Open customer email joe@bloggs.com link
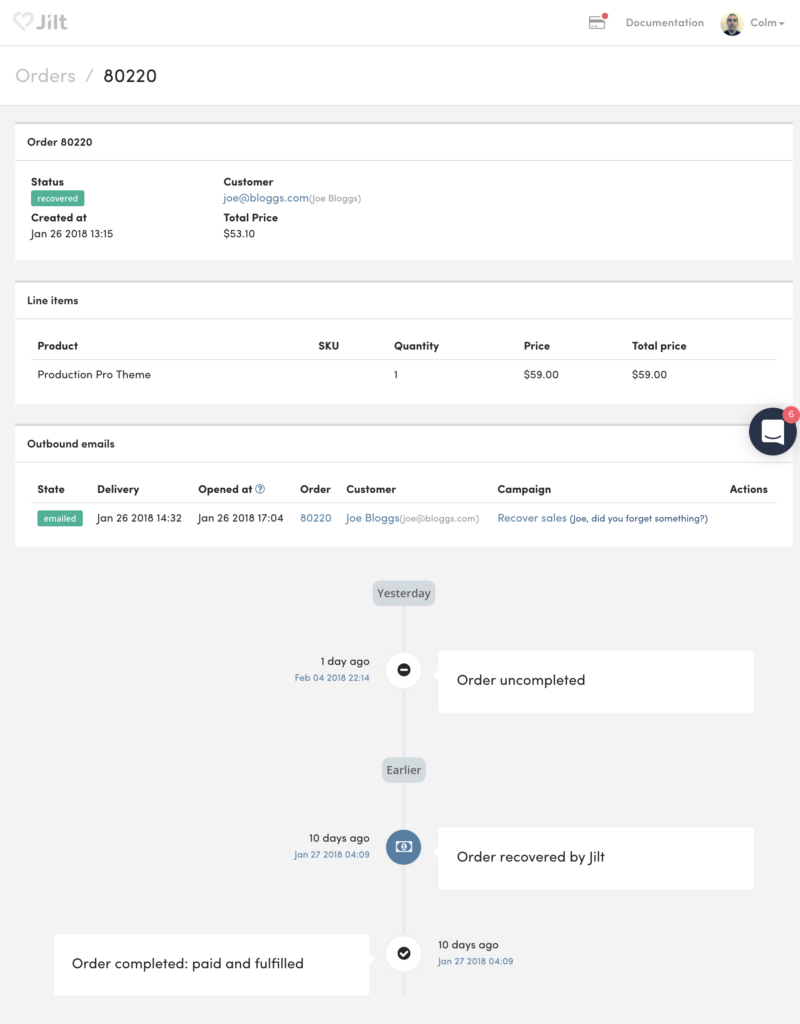Screen dimensions: 800x1024 click(x=266, y=198)
